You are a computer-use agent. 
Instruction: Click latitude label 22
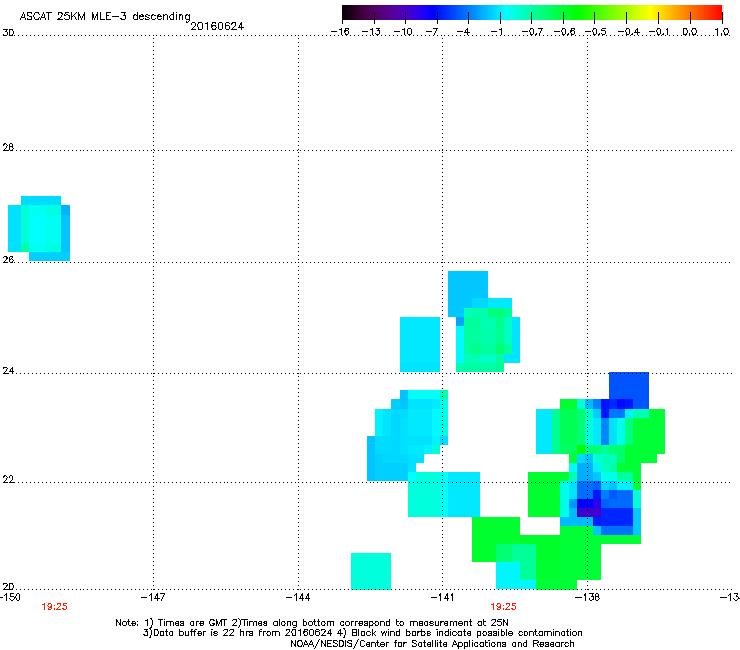point(8,480)
